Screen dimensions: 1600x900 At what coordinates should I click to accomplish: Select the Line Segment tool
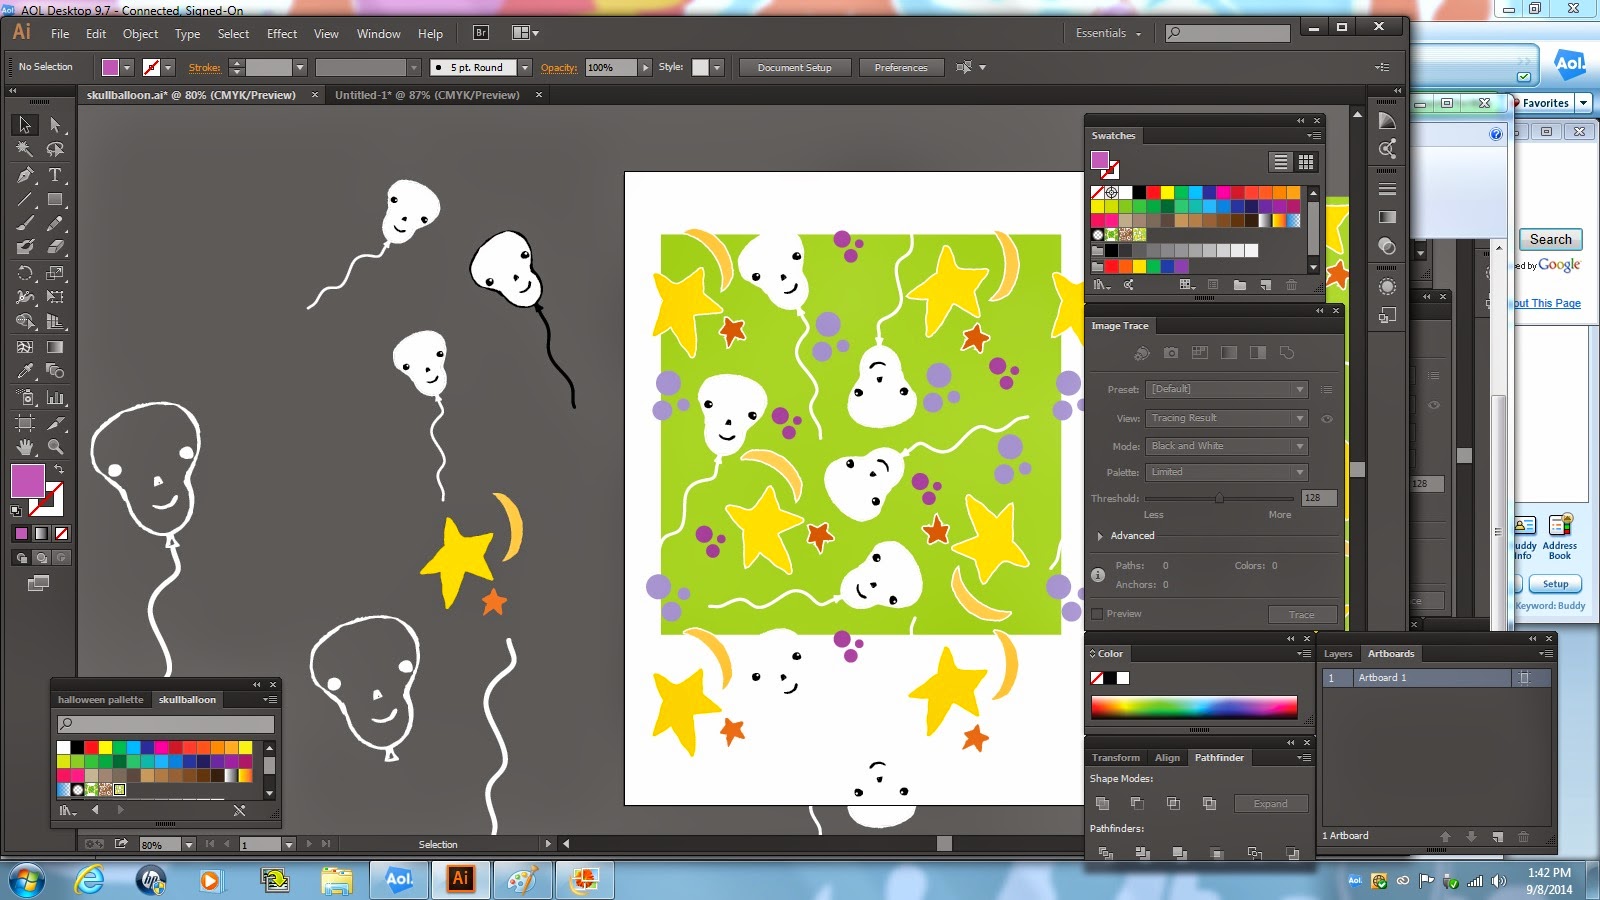[25, 199]
